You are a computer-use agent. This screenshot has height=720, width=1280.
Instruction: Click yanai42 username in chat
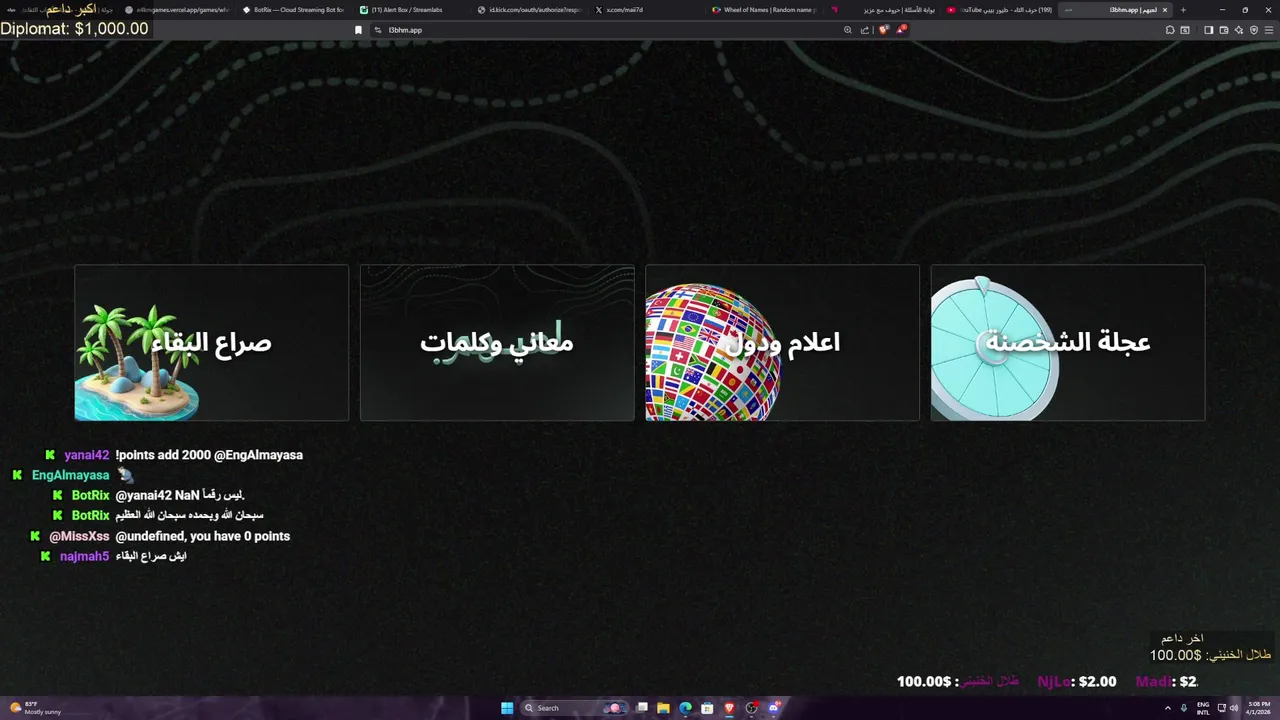click(x=86, y=455)
